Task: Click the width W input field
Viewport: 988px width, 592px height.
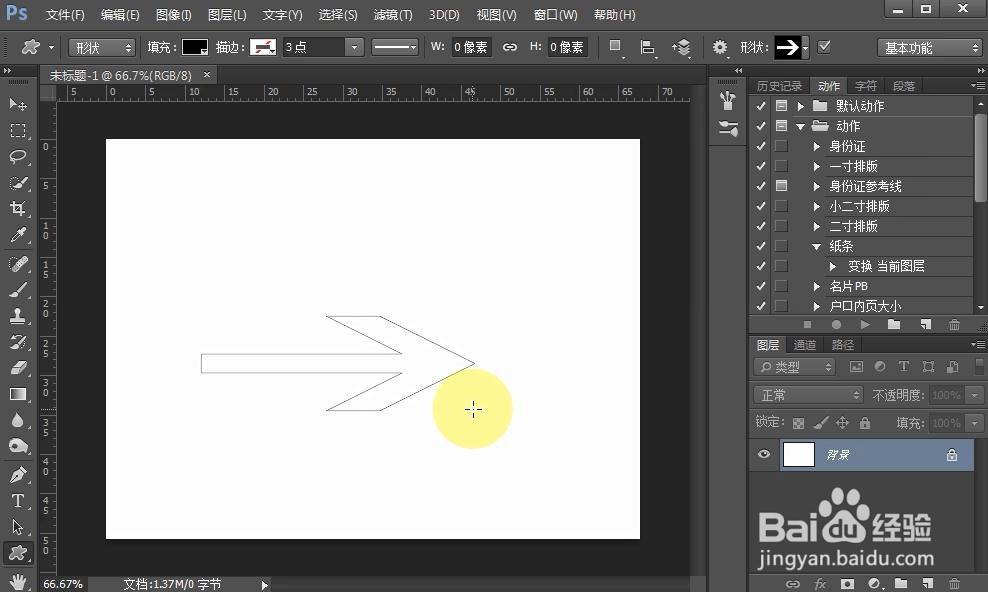Action: [x=471, y=47]
